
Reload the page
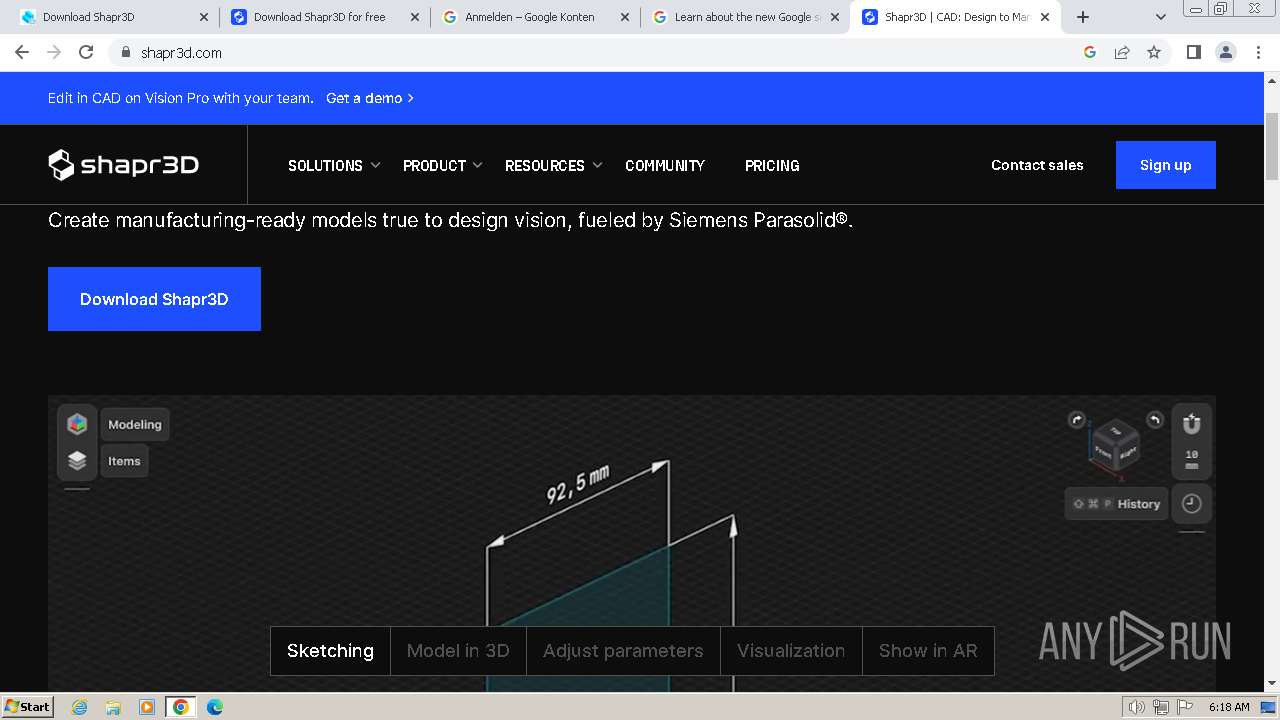click(86, 52)
